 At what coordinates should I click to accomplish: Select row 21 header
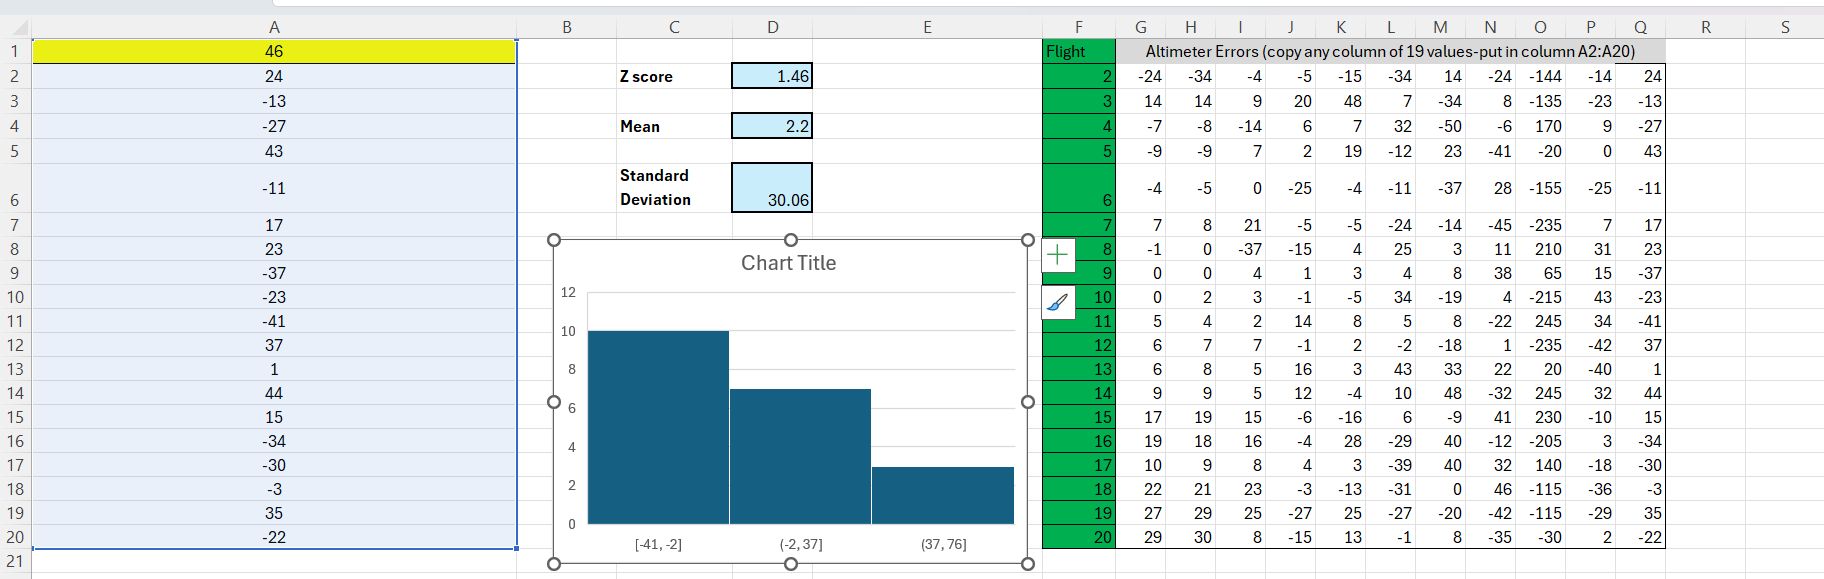tap(15, 561)
